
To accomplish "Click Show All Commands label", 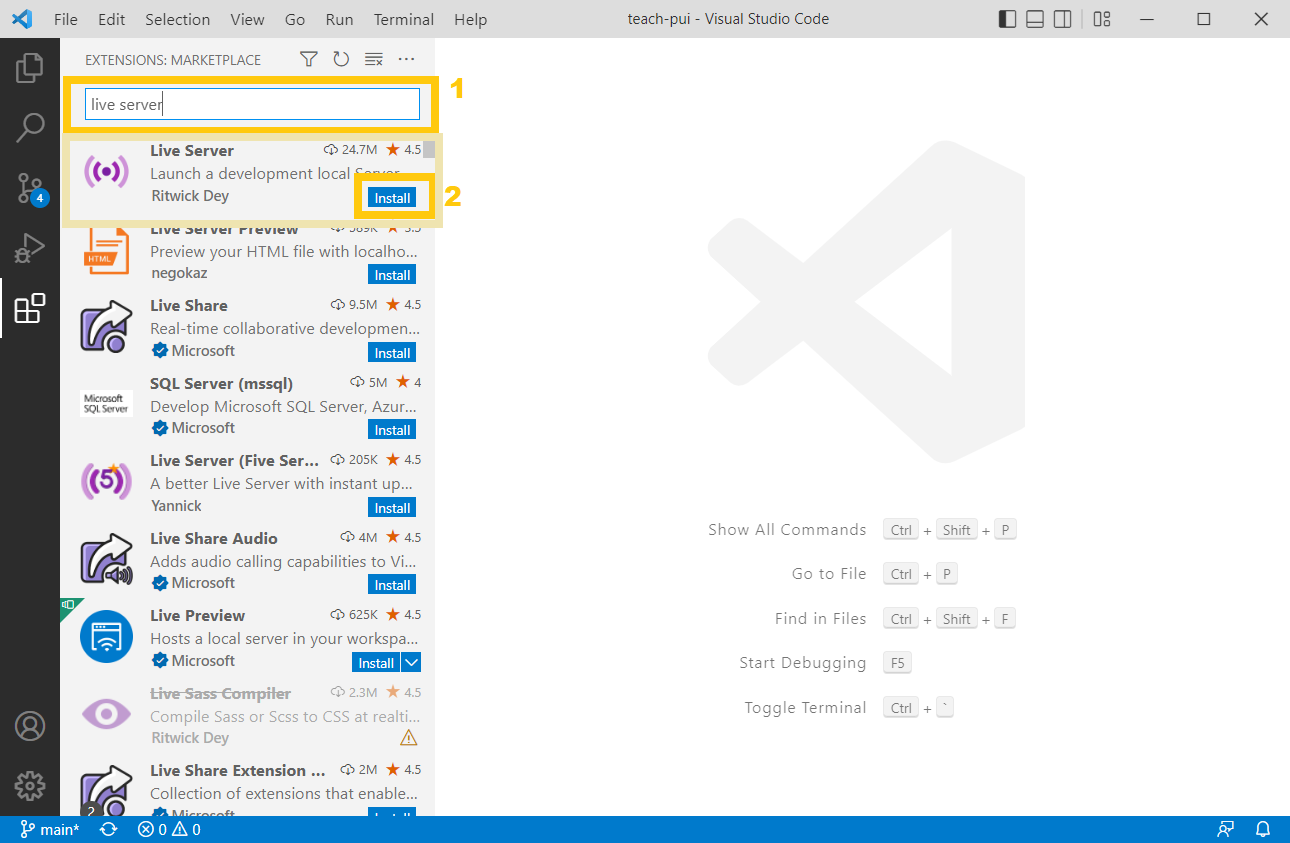I will [x=787, y=530].
